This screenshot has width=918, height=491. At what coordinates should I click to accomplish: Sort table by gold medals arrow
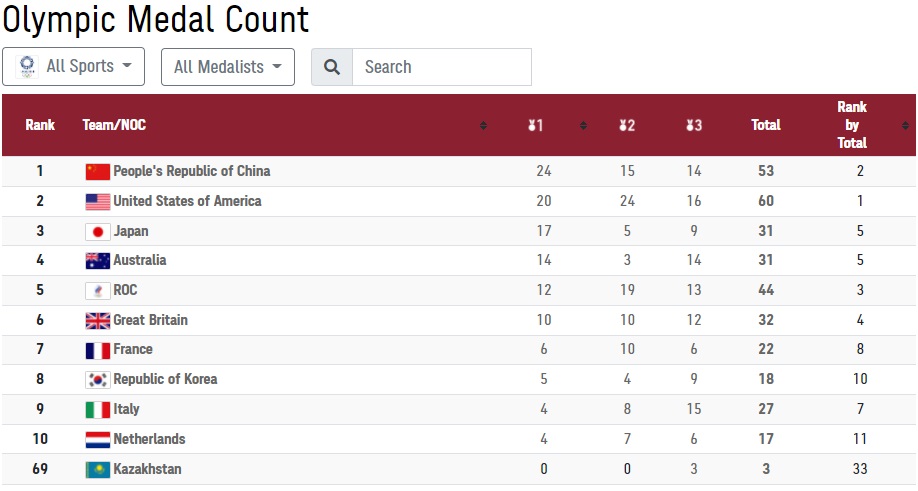point(583,125)
